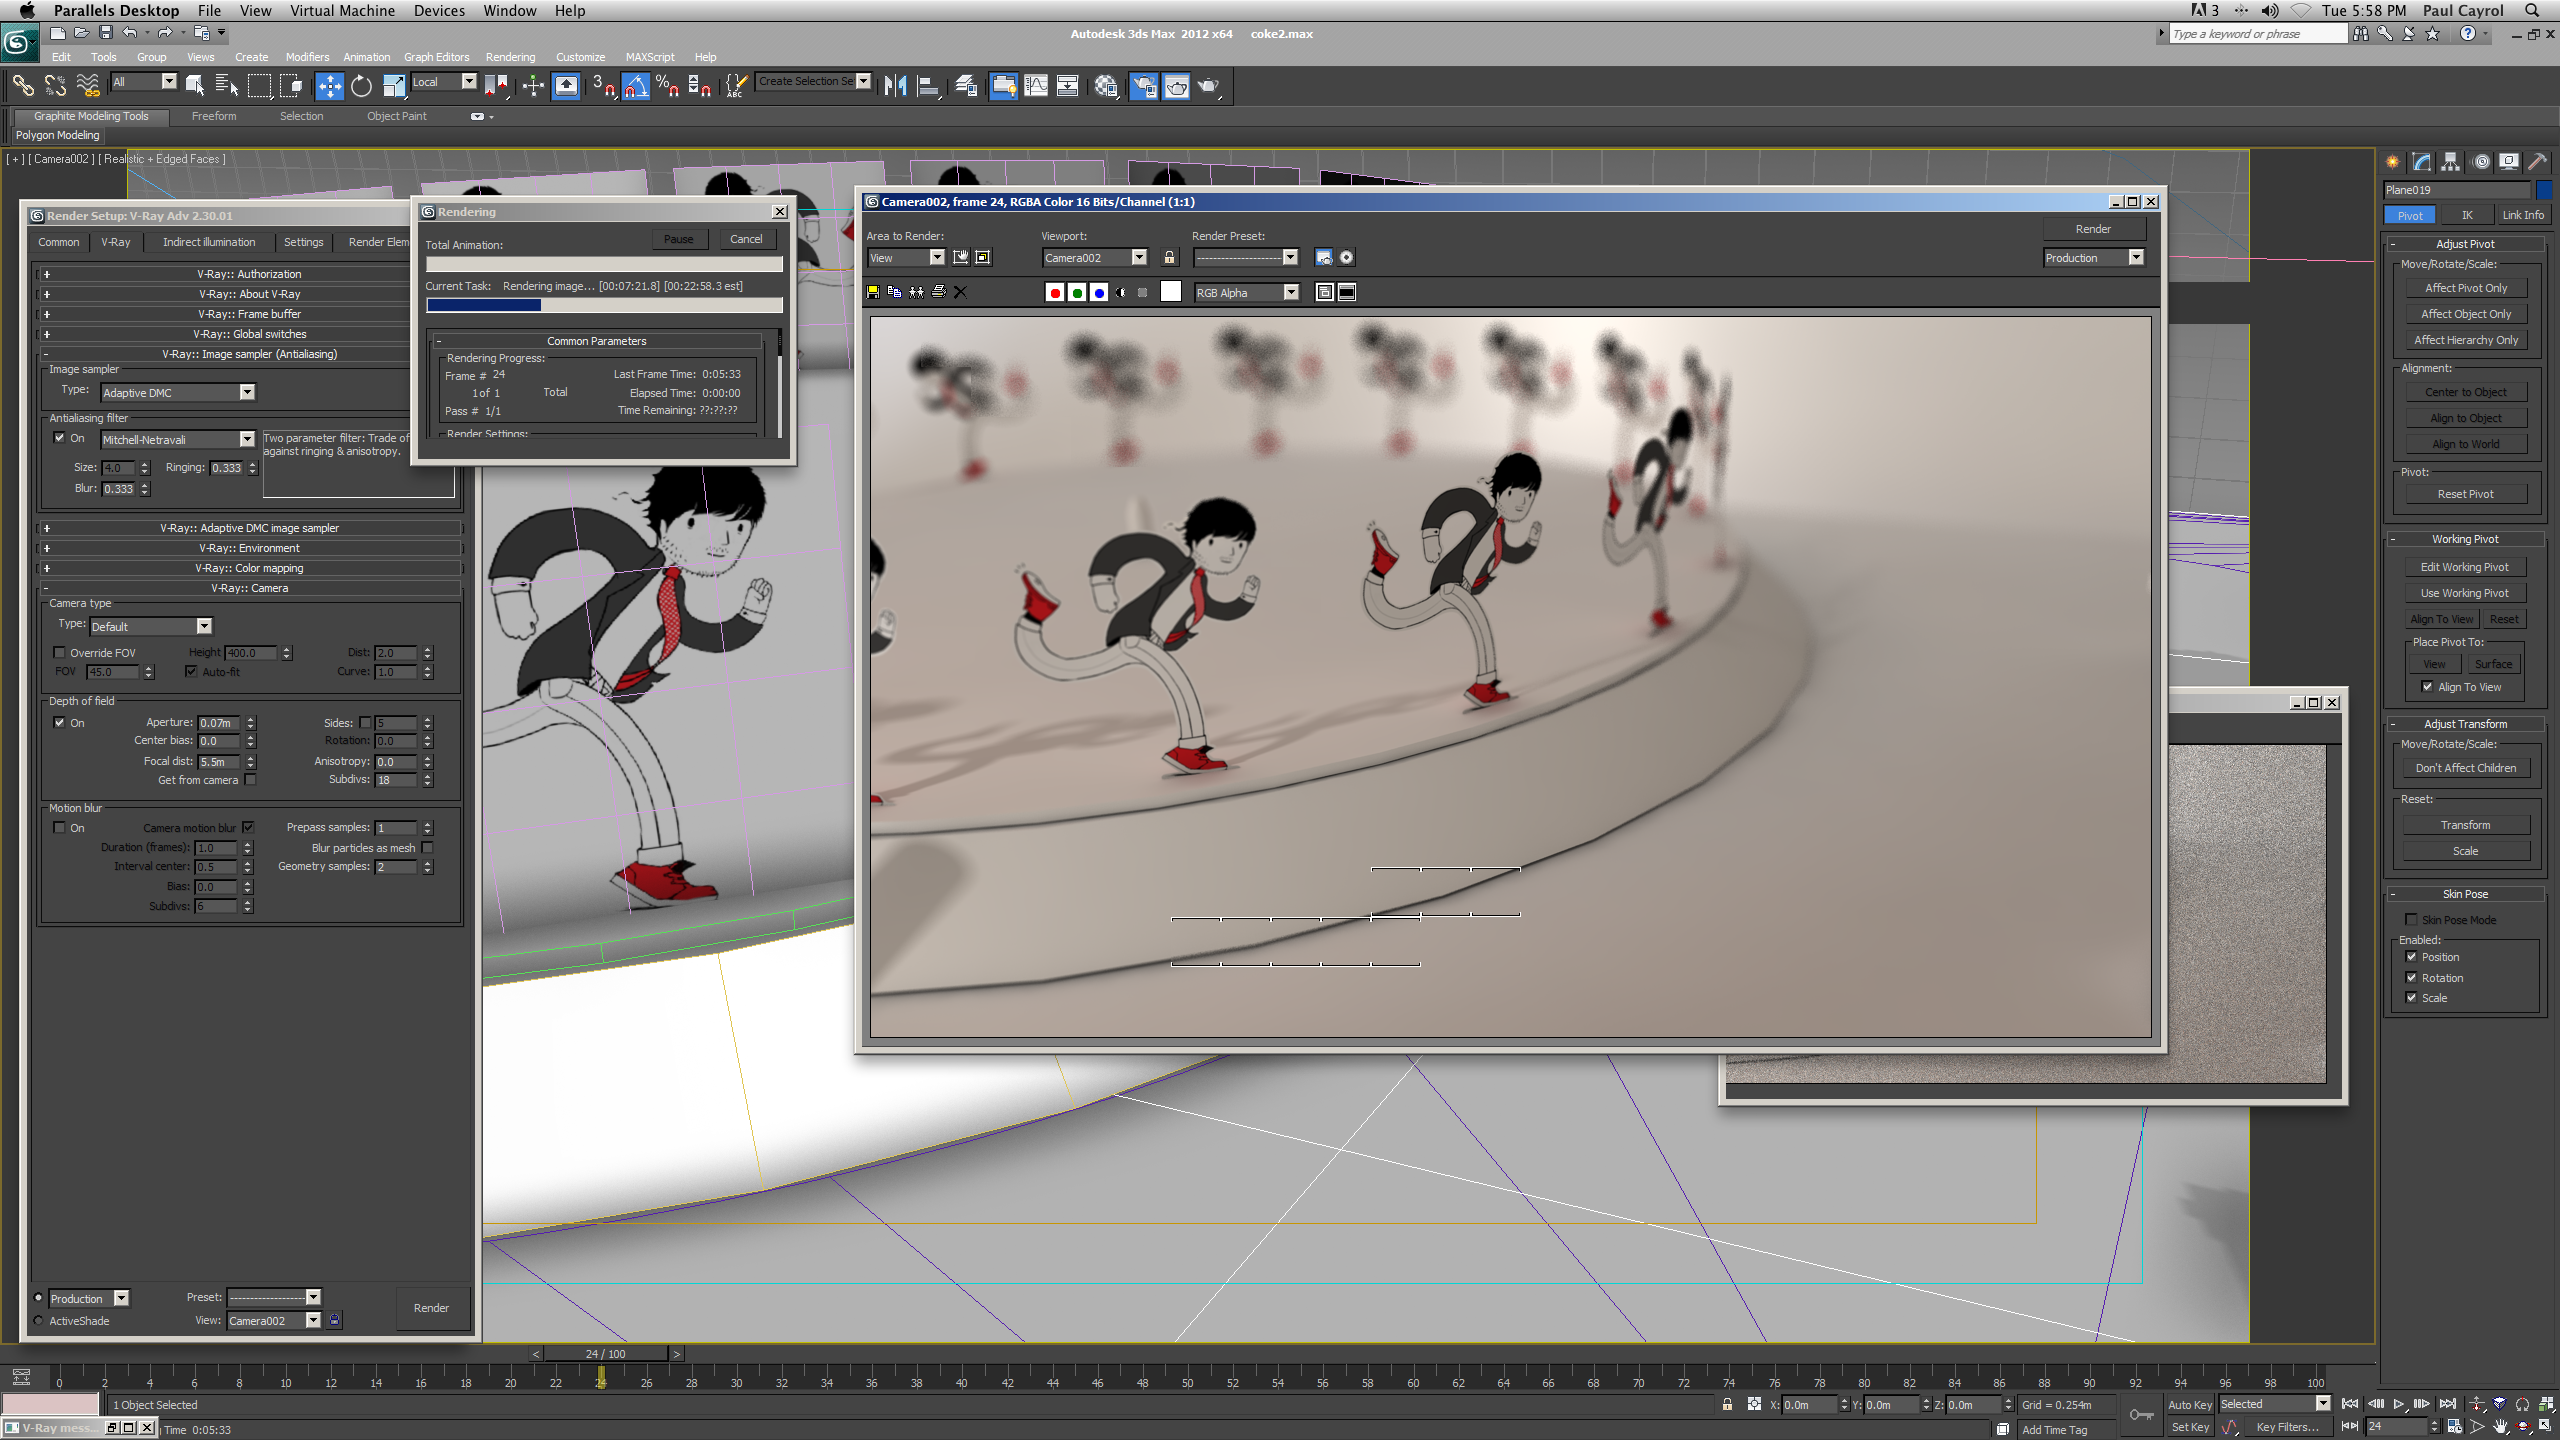
Task: Toggle the Override FOV checkbox
Action: [59, 652]
